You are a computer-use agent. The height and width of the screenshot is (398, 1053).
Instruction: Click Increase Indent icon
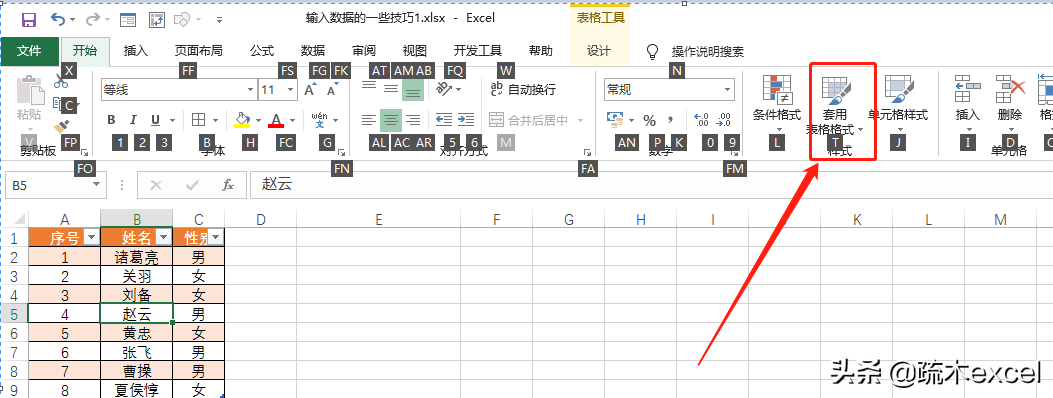click(466, 120)
